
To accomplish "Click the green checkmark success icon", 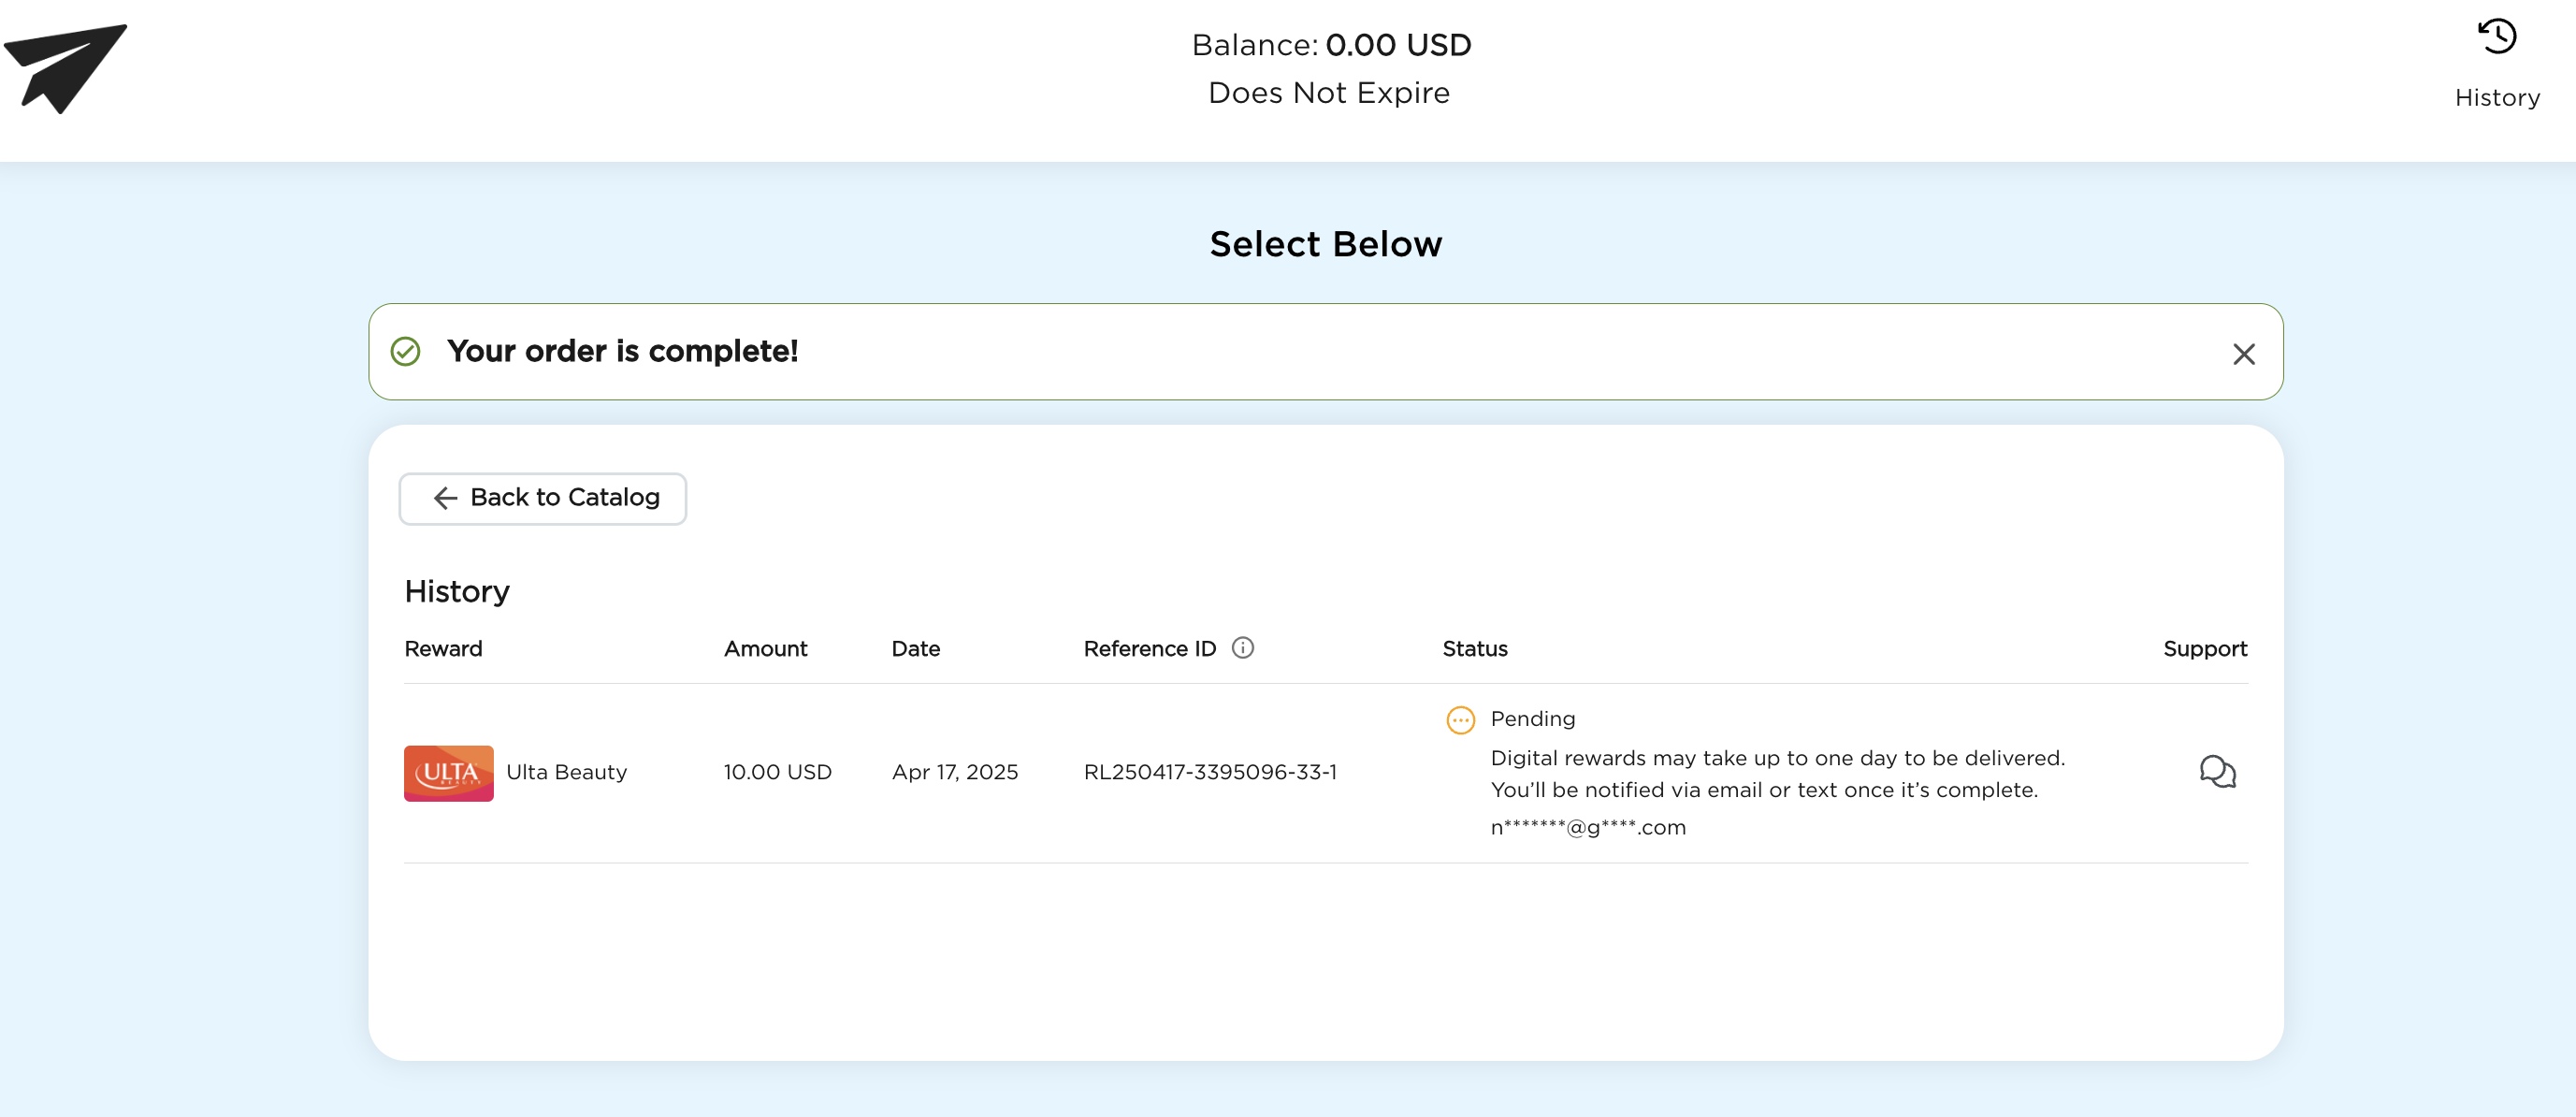I will (405, 352).
